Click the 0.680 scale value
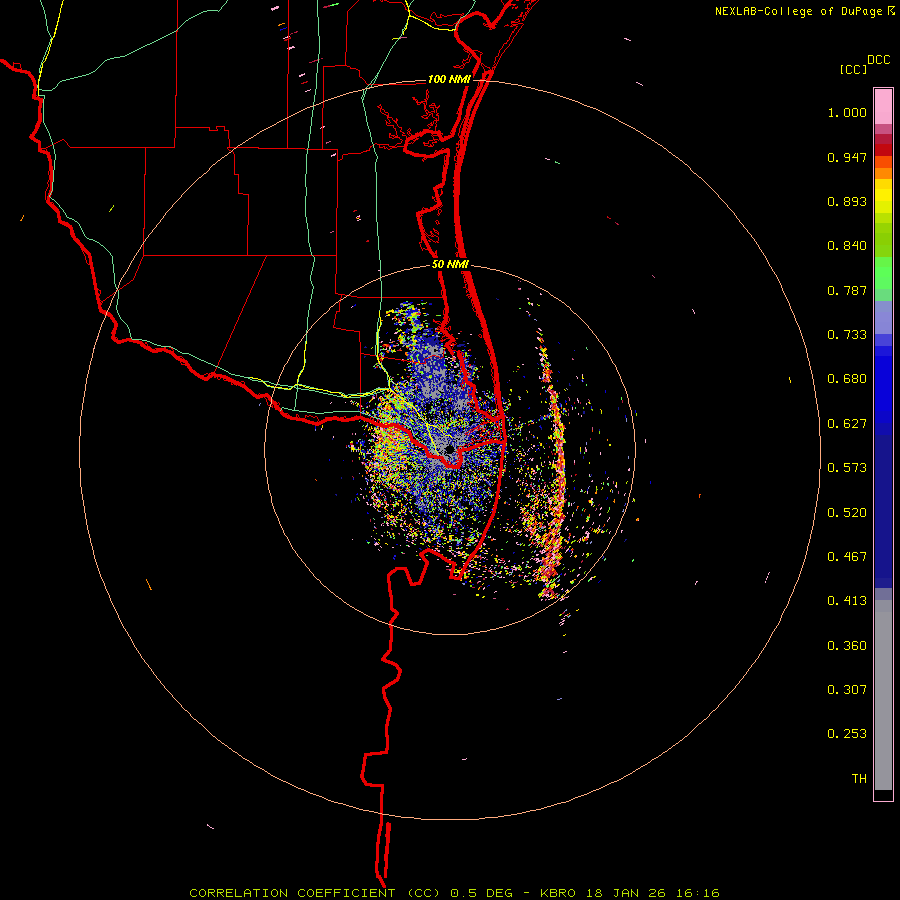This screenshot has width=900, height=900. 847,379
